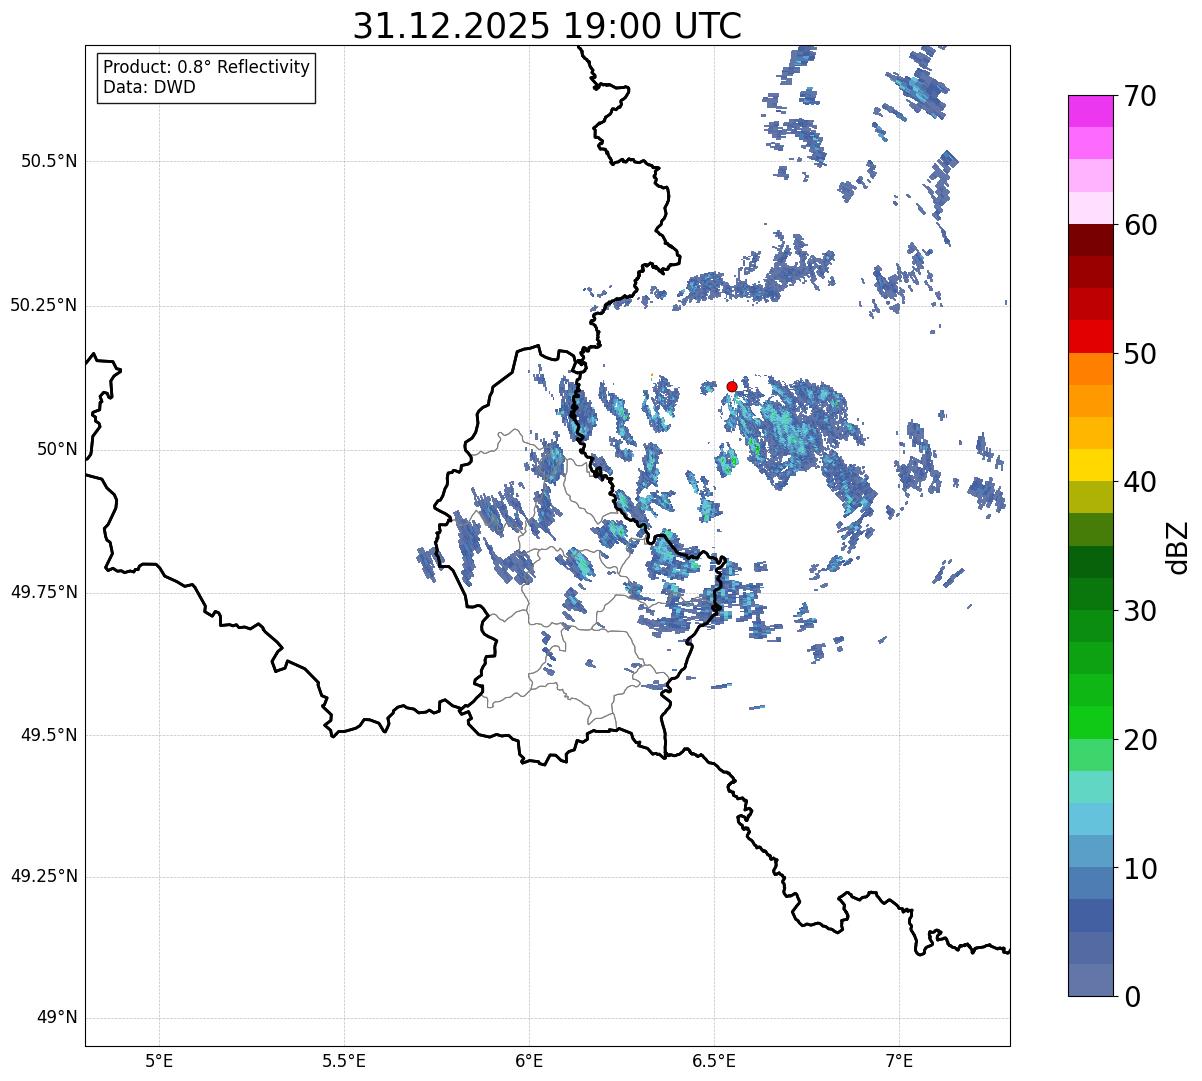Click the red radar site marker
The image size is (1202, 1081).
click(x=732, y=386)
